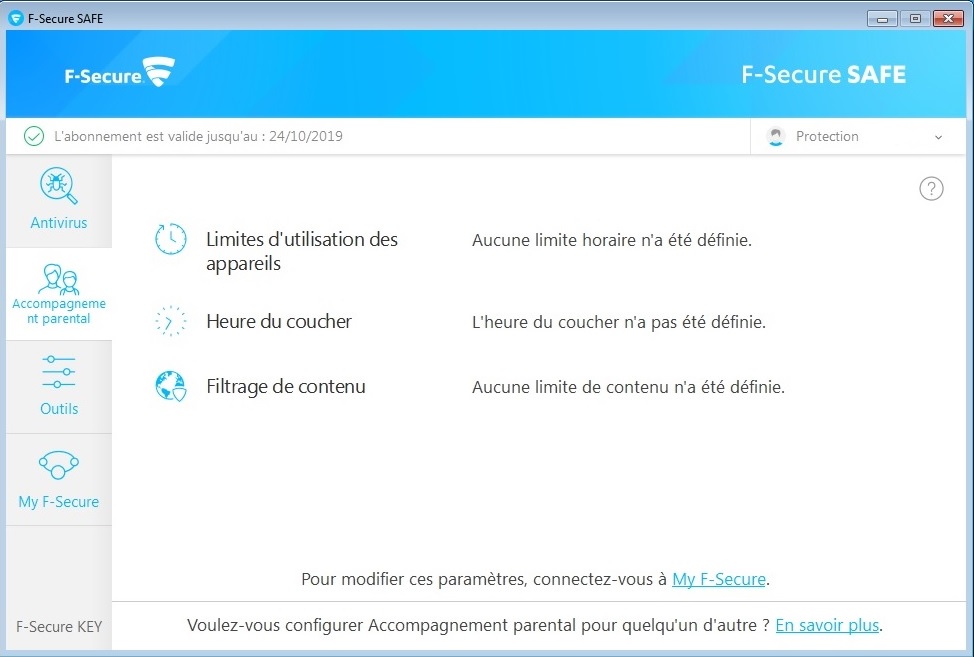Select Limites d'utilisation des appareils entry

(302, 251)
